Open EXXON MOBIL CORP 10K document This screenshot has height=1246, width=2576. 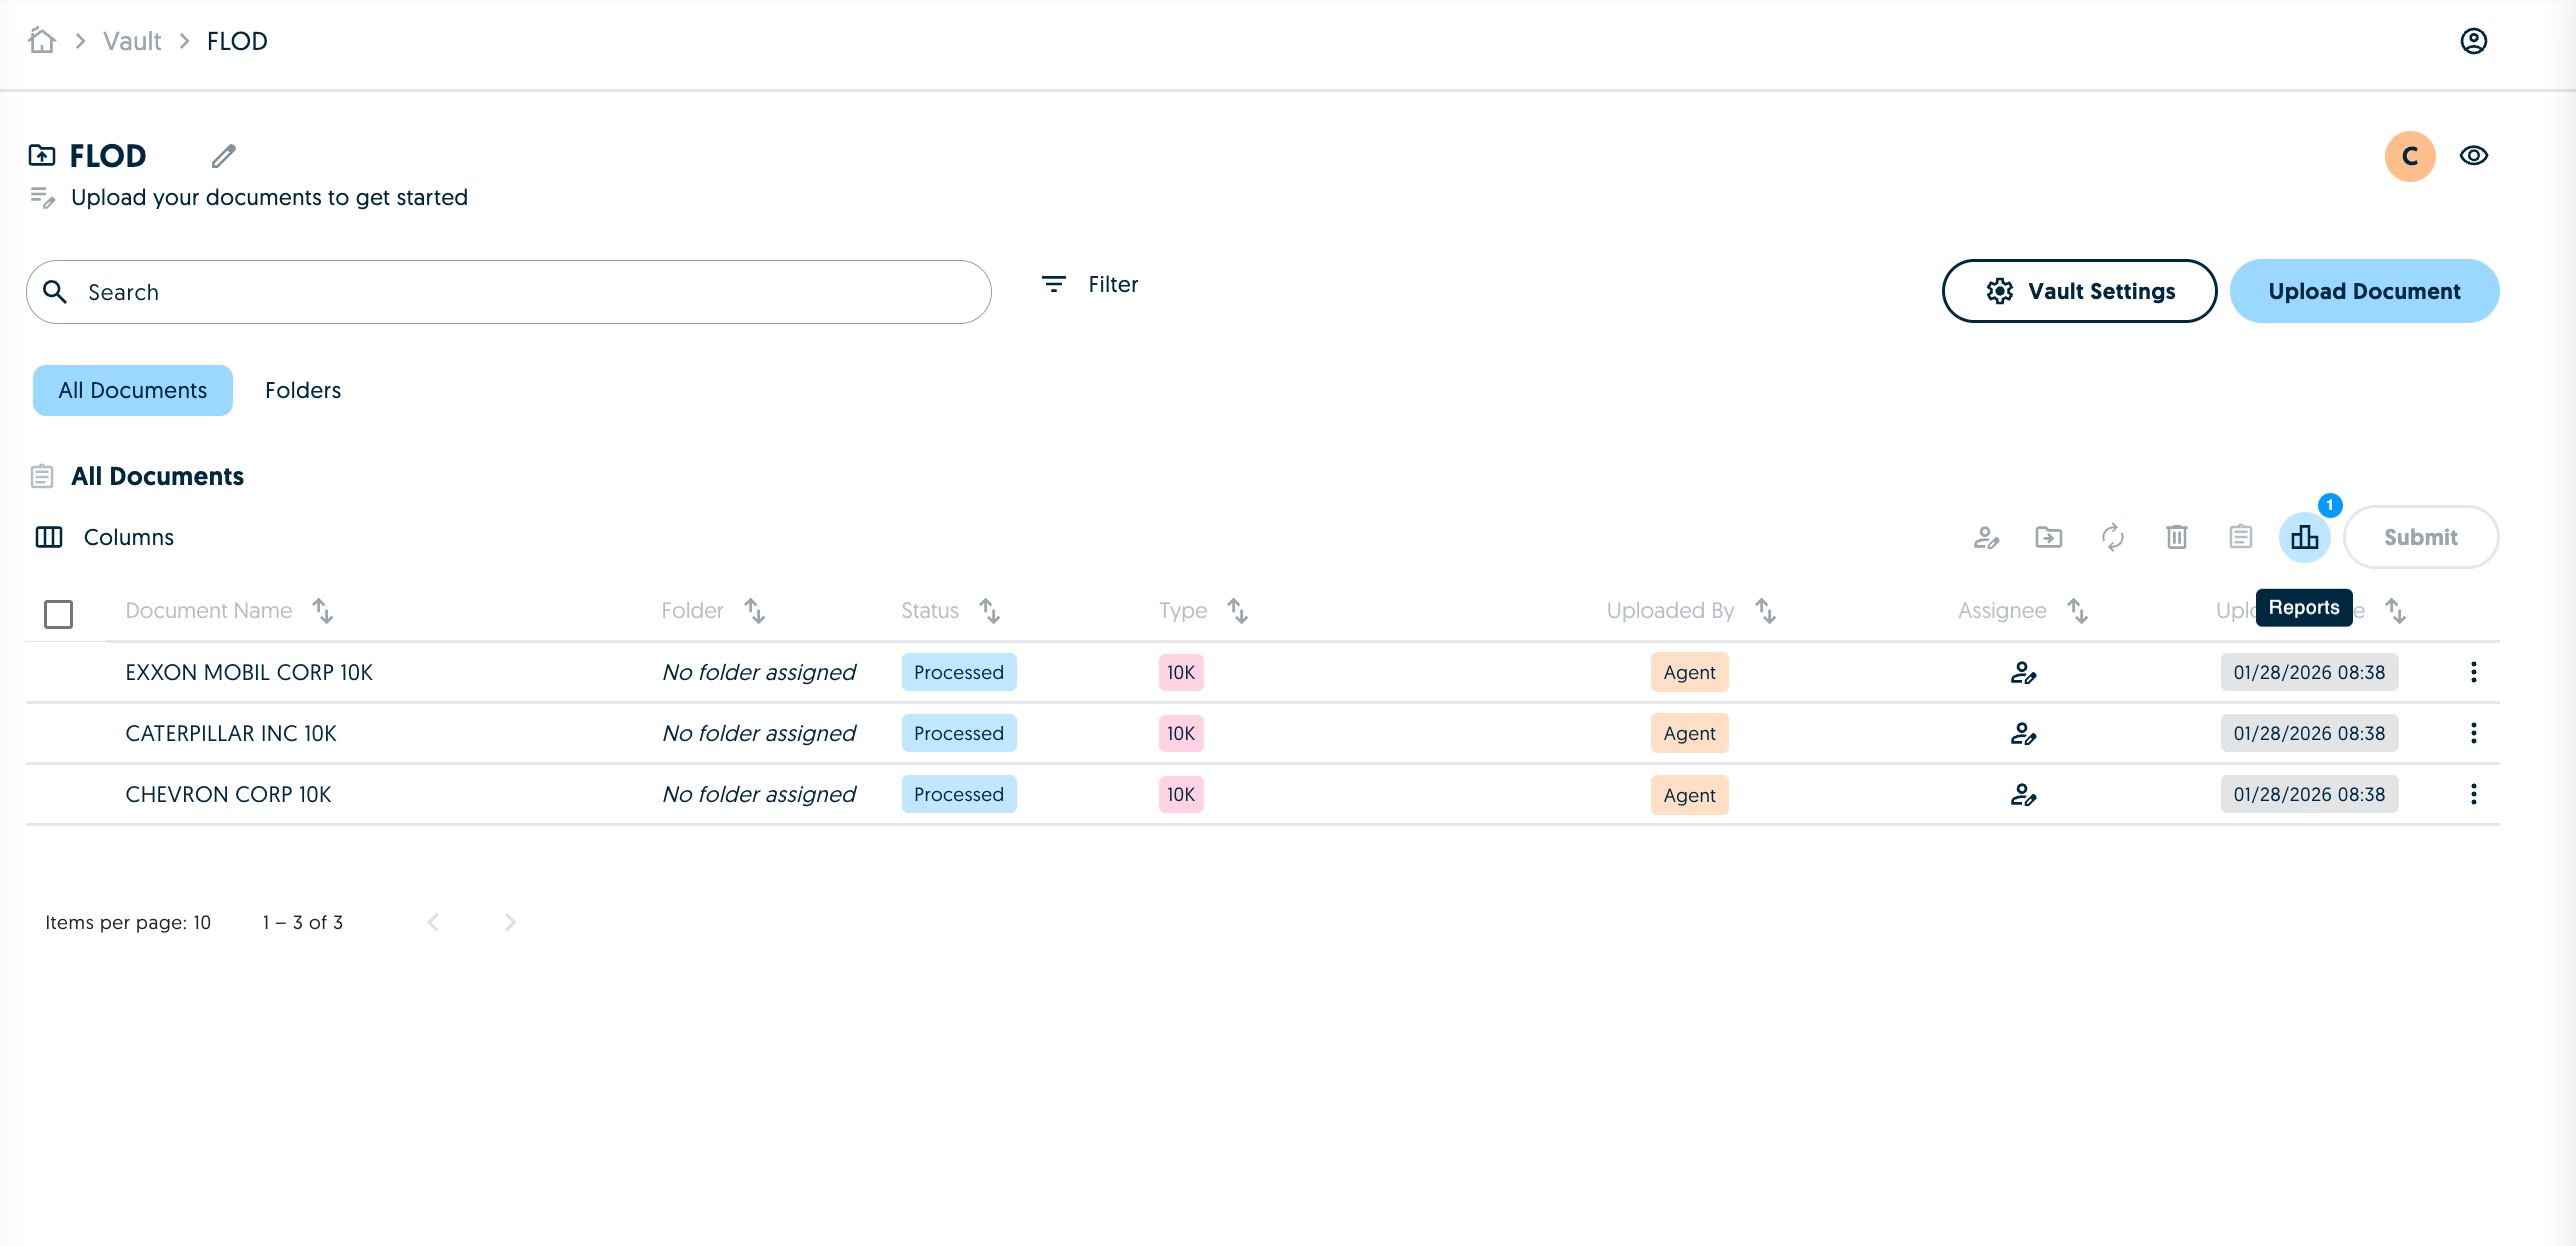[x=249, y=673]
